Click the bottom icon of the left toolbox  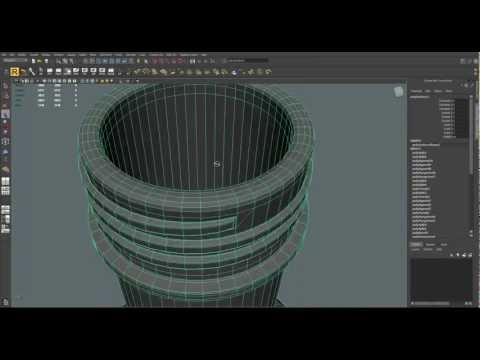[x=5, y=302]
